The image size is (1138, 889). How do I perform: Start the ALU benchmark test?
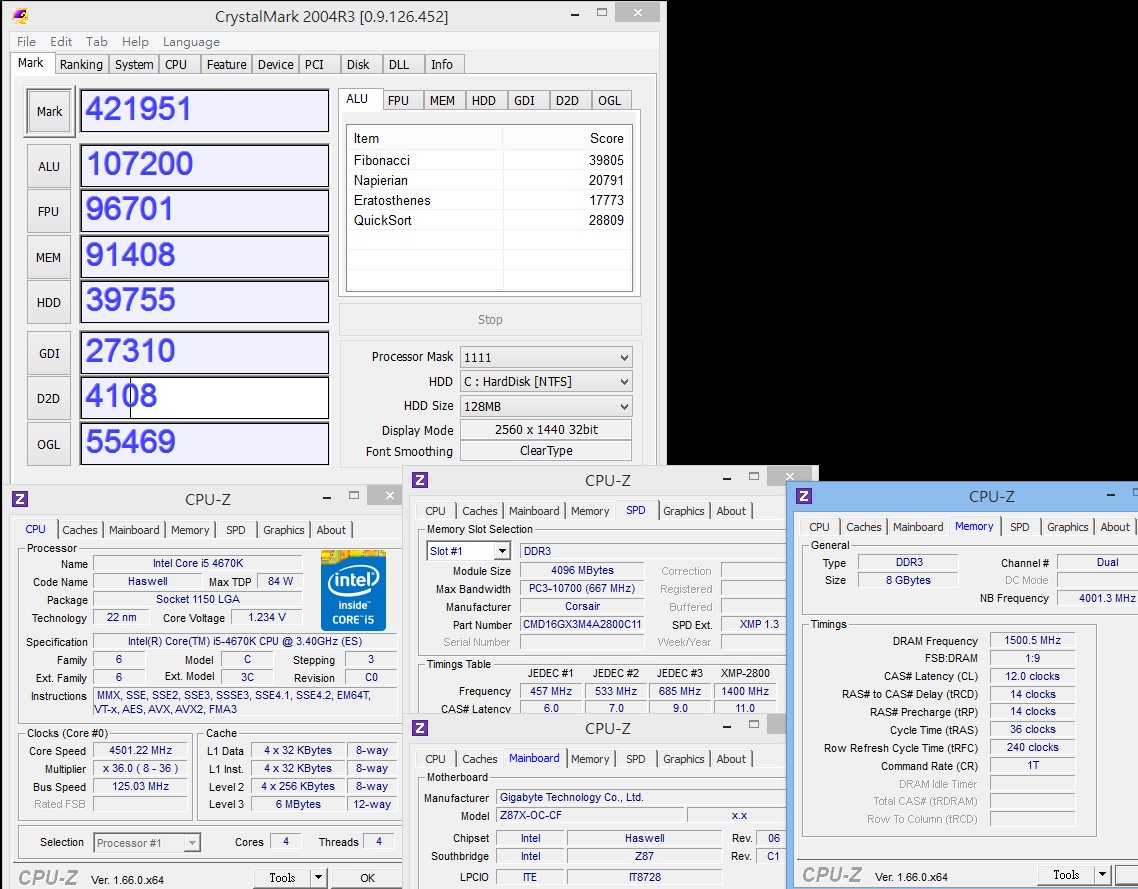pos(49,167)
